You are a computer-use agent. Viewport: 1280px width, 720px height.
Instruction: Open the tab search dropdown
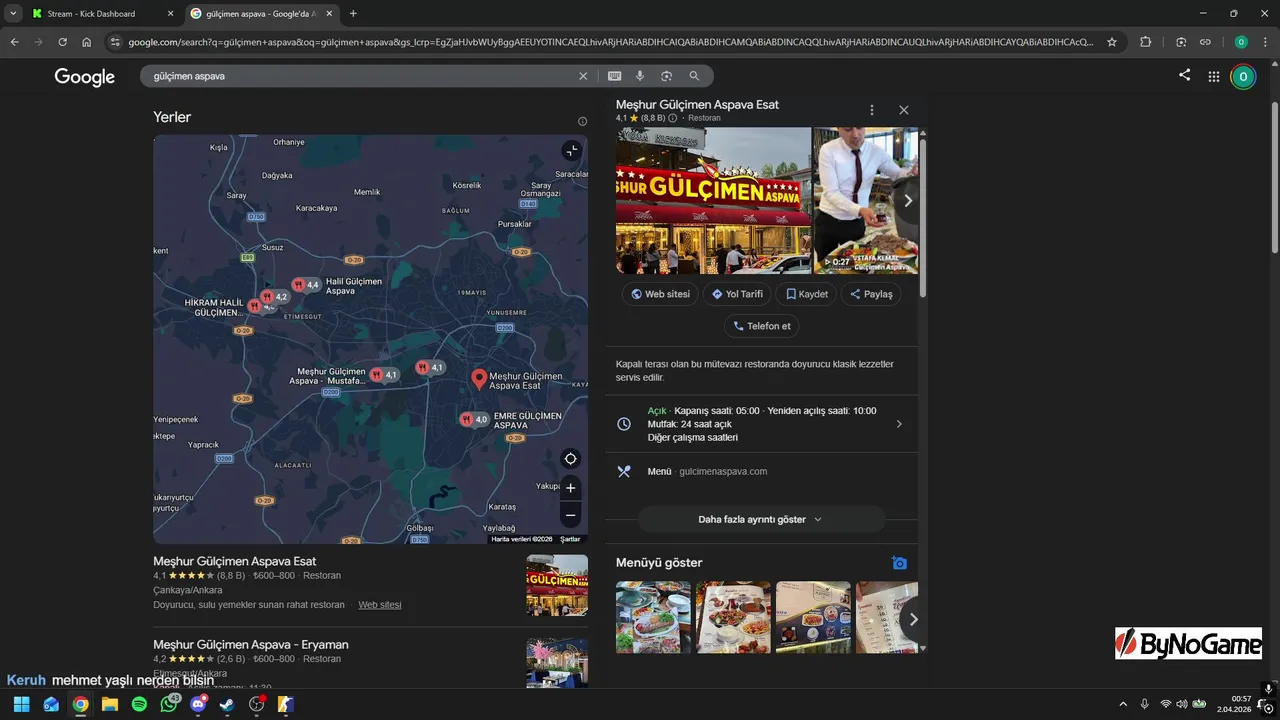(13, 14)
